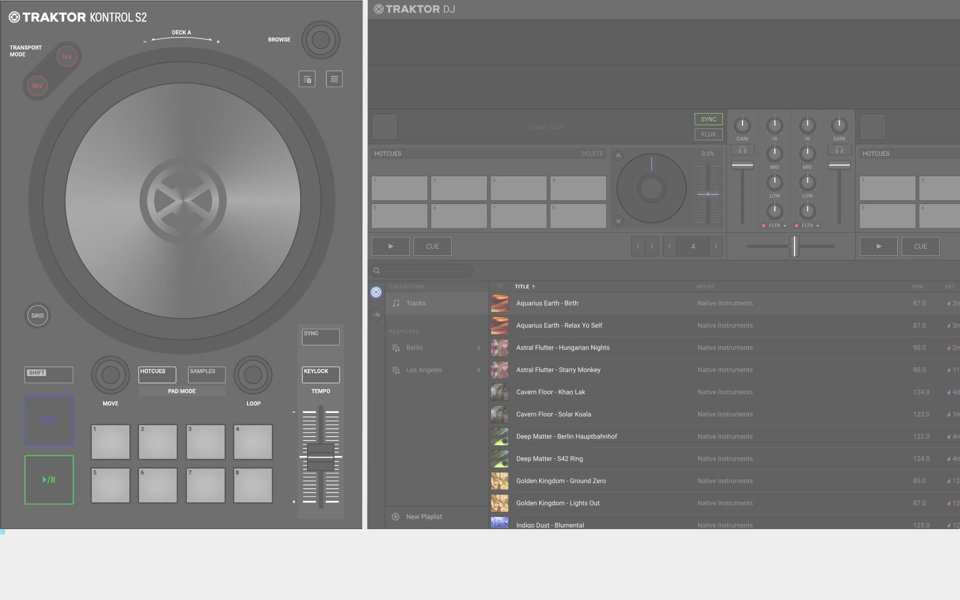Click the CUE button on the left deck
Screen dimensions: 960x600
[x=433, y=246]
